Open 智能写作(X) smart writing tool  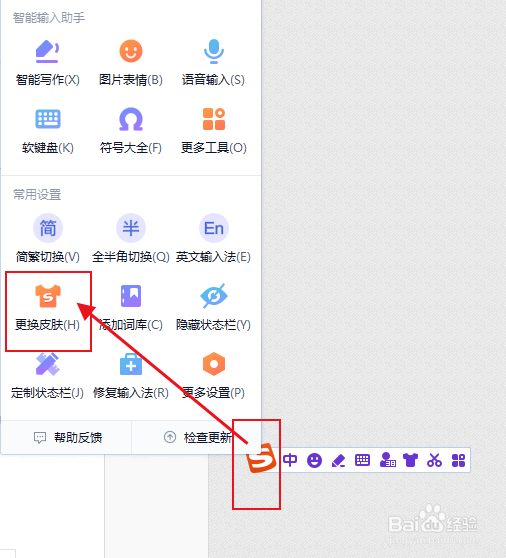[x=47, y=63]
